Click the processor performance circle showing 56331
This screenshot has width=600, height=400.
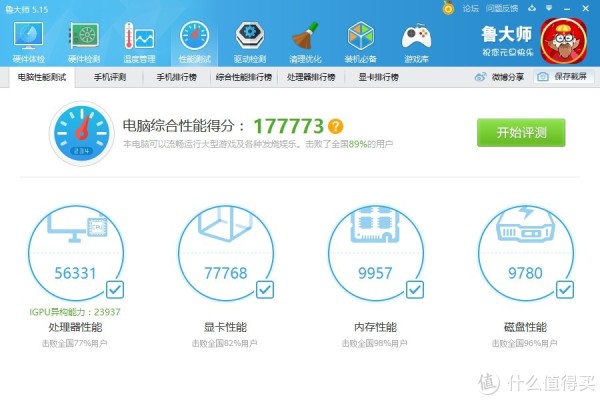click(76, 253)
